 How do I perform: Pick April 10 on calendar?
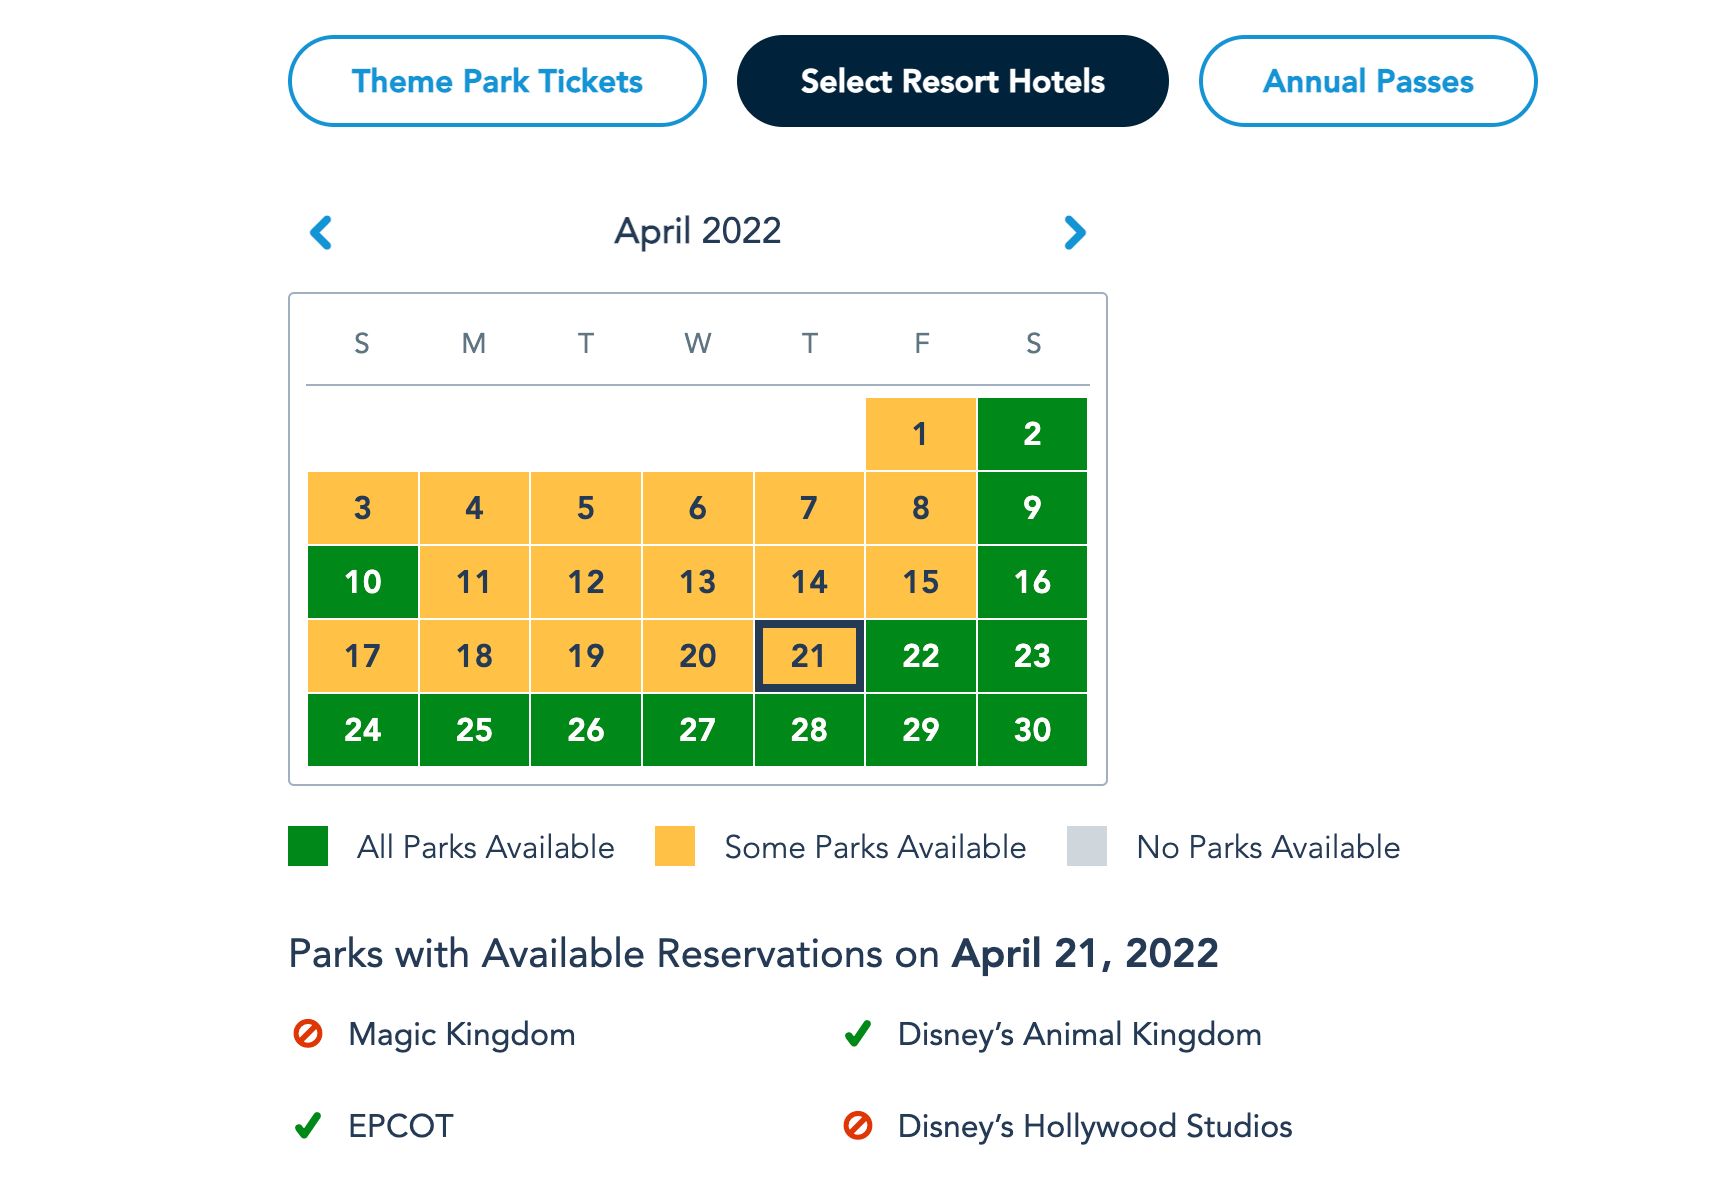coord(363,582)
